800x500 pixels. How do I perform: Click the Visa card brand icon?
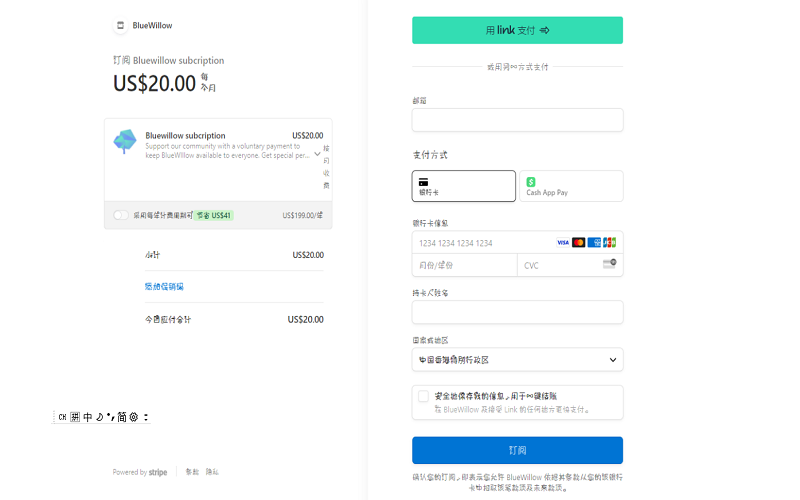563,242
